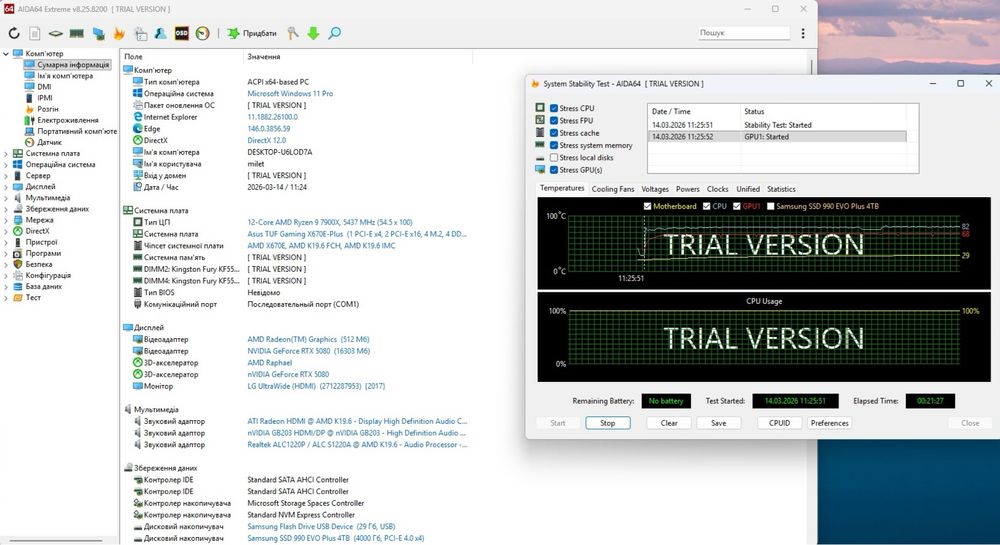Click the icon beside Stress GPU(s)
The height and width of the screenshot is (545, 1000).
(540, 170)
